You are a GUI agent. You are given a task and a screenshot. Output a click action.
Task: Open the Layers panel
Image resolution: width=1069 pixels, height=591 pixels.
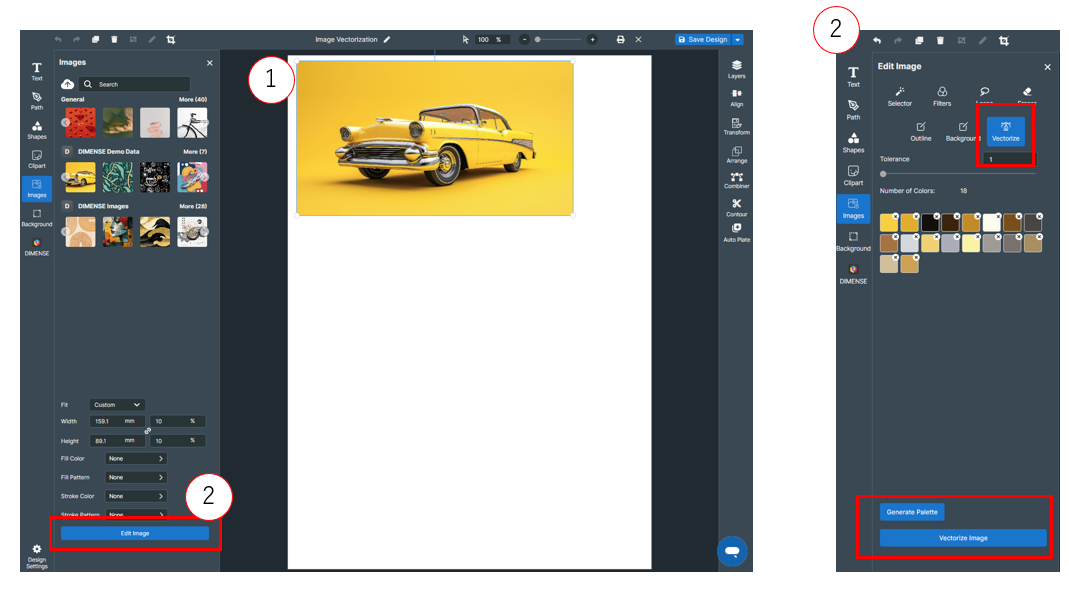click(736, 68)
